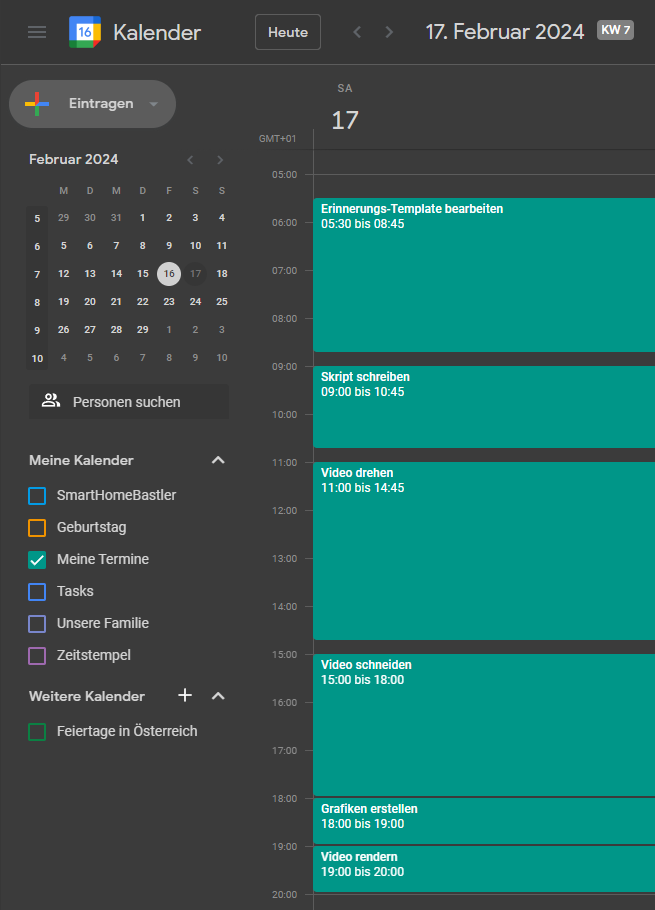655x910 pixels.
Task: Enable the Unsere Familie calendar checkbox
Action: tap(37, 623)
